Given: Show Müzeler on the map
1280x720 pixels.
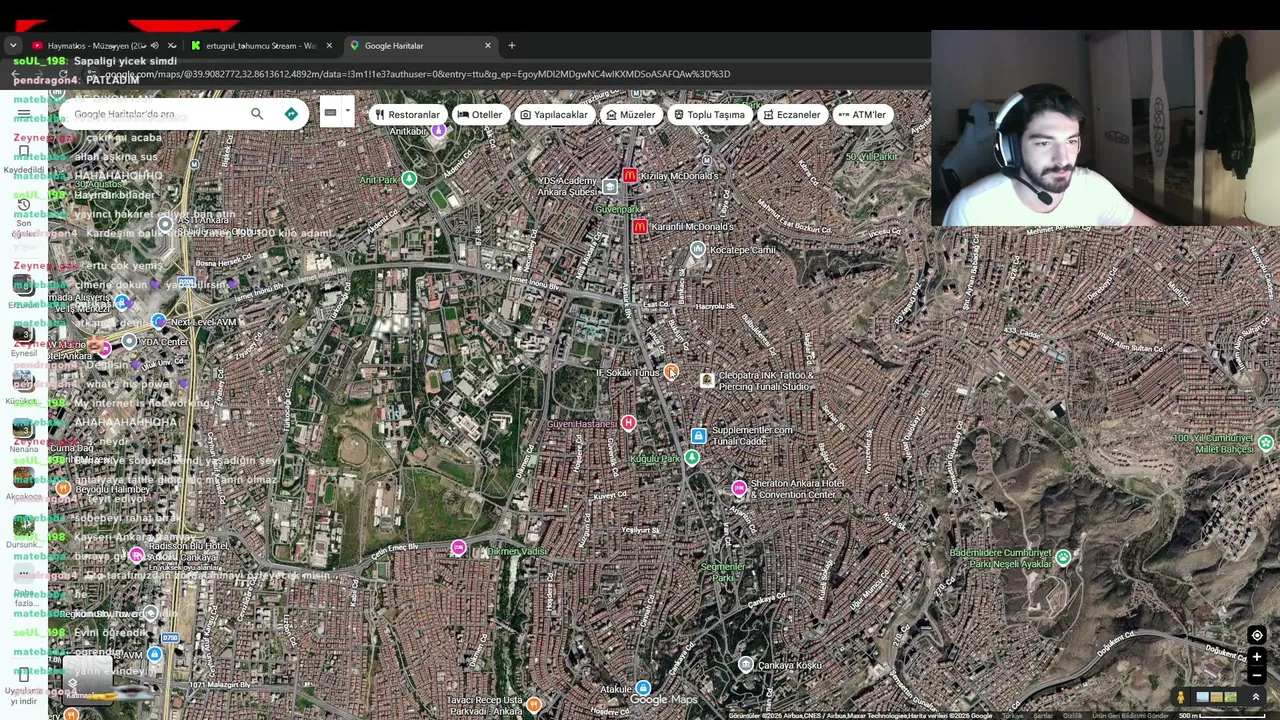Looking at the screenshot, I should tap(631, 115).
